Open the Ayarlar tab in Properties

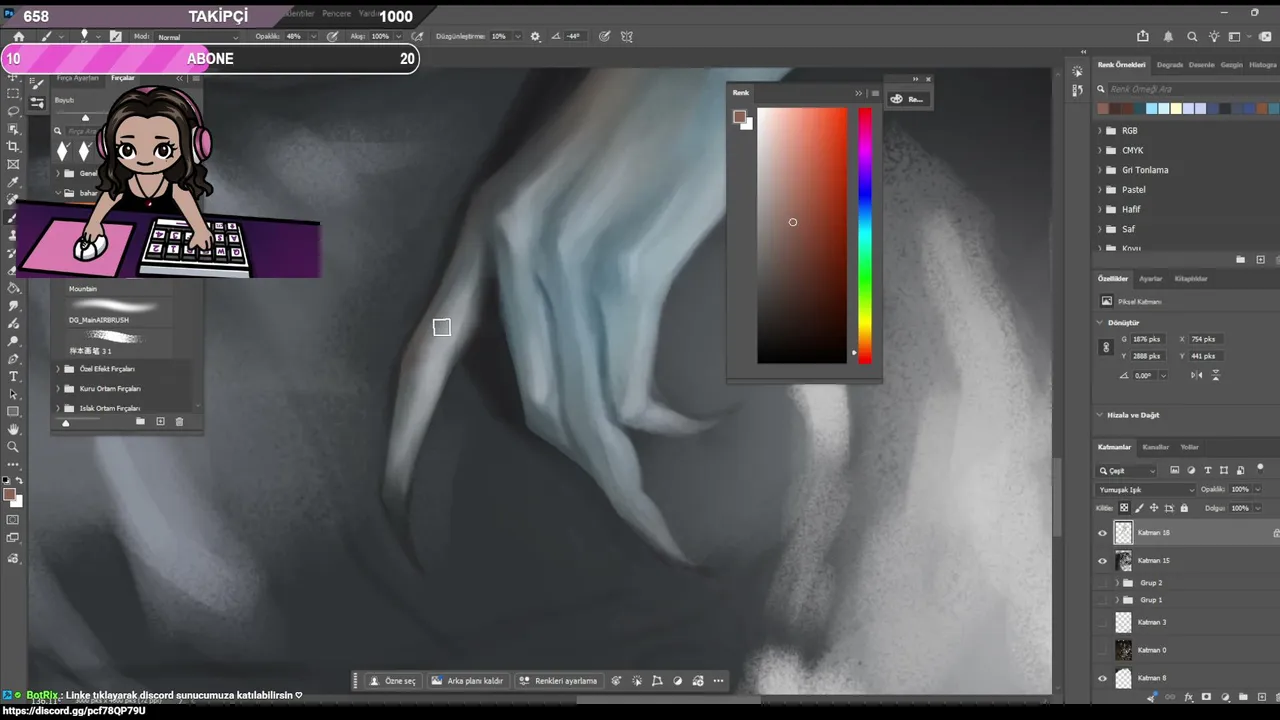[x=1150, y=279]
